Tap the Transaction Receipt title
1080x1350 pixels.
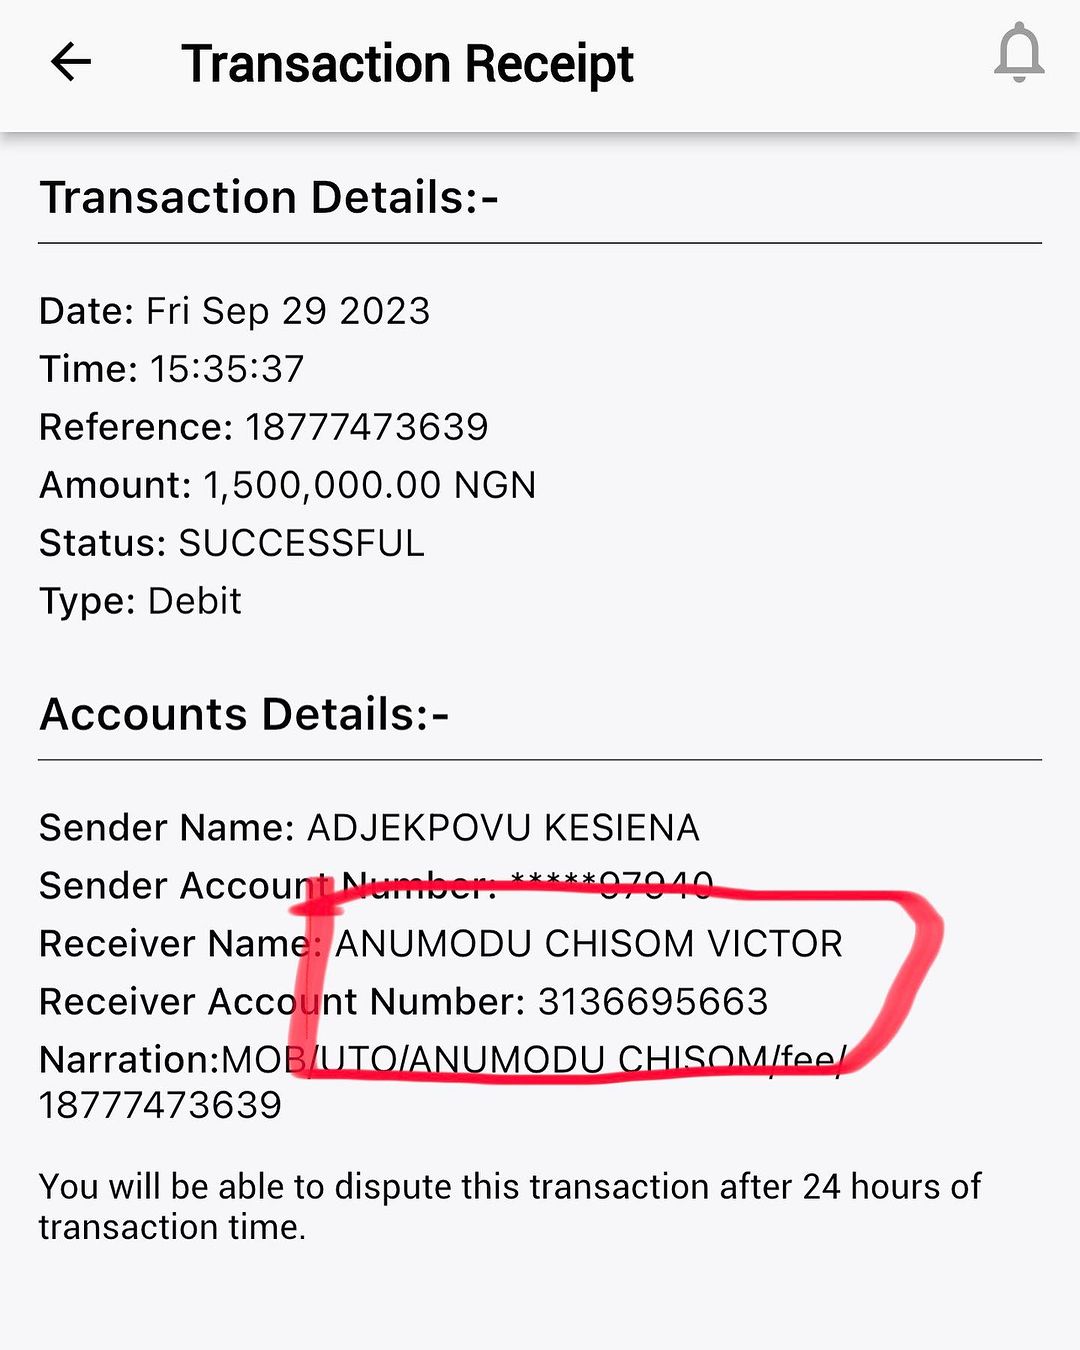pyautogui.click(x=407, y=64)
